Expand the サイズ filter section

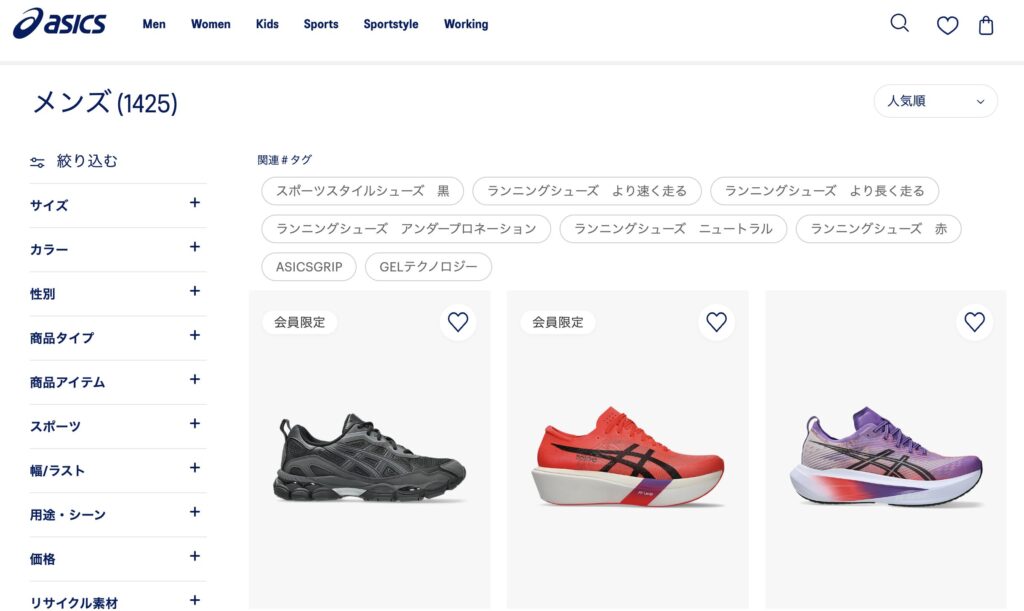(118, 205)
